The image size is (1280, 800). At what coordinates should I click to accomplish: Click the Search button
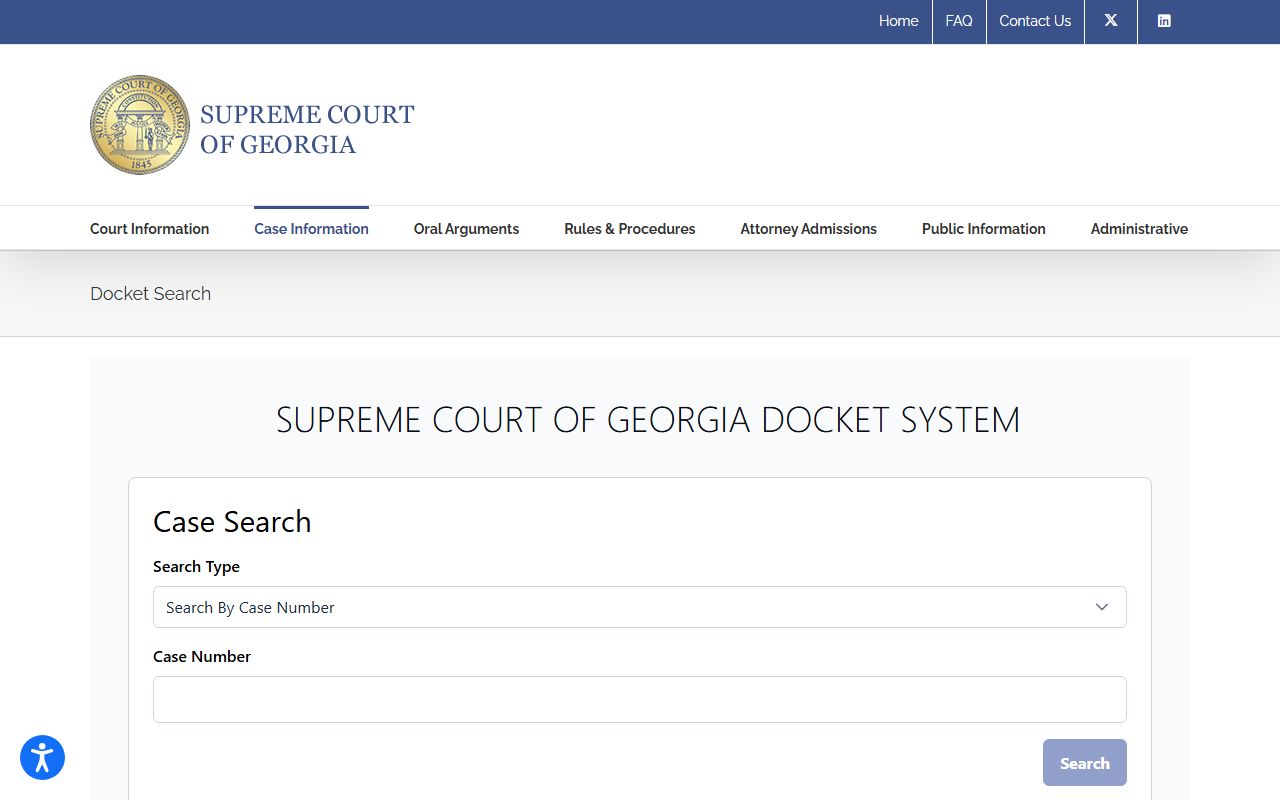tap(1084, 763)
